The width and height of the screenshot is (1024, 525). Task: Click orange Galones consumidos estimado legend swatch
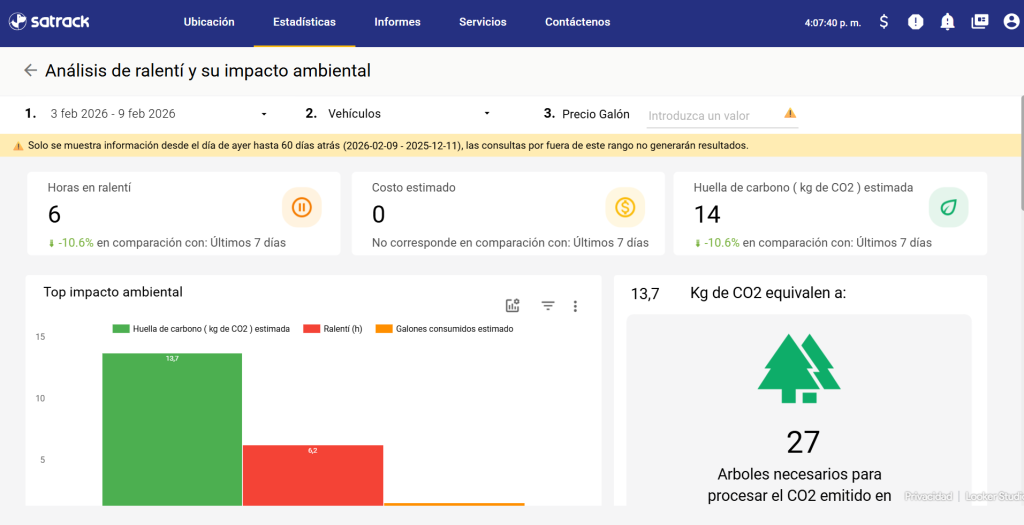384,329
